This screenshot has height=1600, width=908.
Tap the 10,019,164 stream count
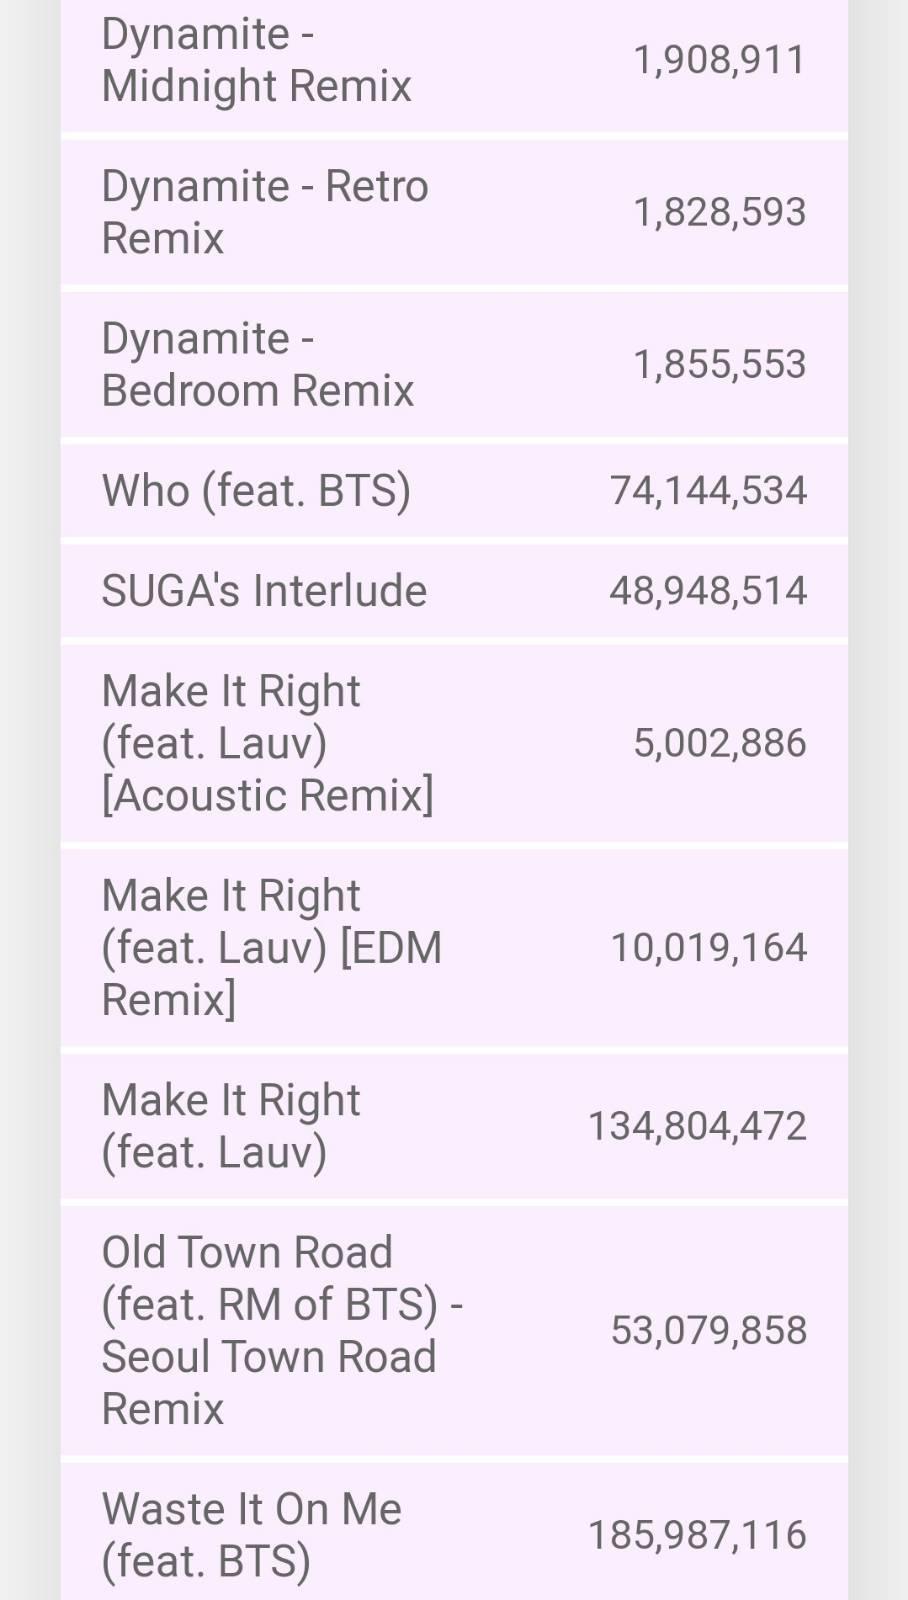tap(708, 947)
